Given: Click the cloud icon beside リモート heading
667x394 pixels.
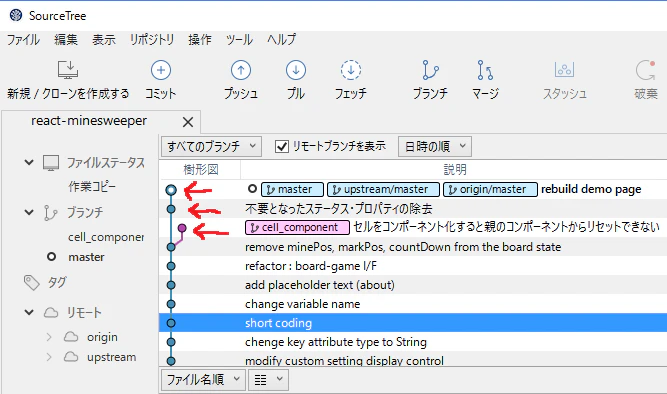Looking at the screenshot, I should pos(51,313).
